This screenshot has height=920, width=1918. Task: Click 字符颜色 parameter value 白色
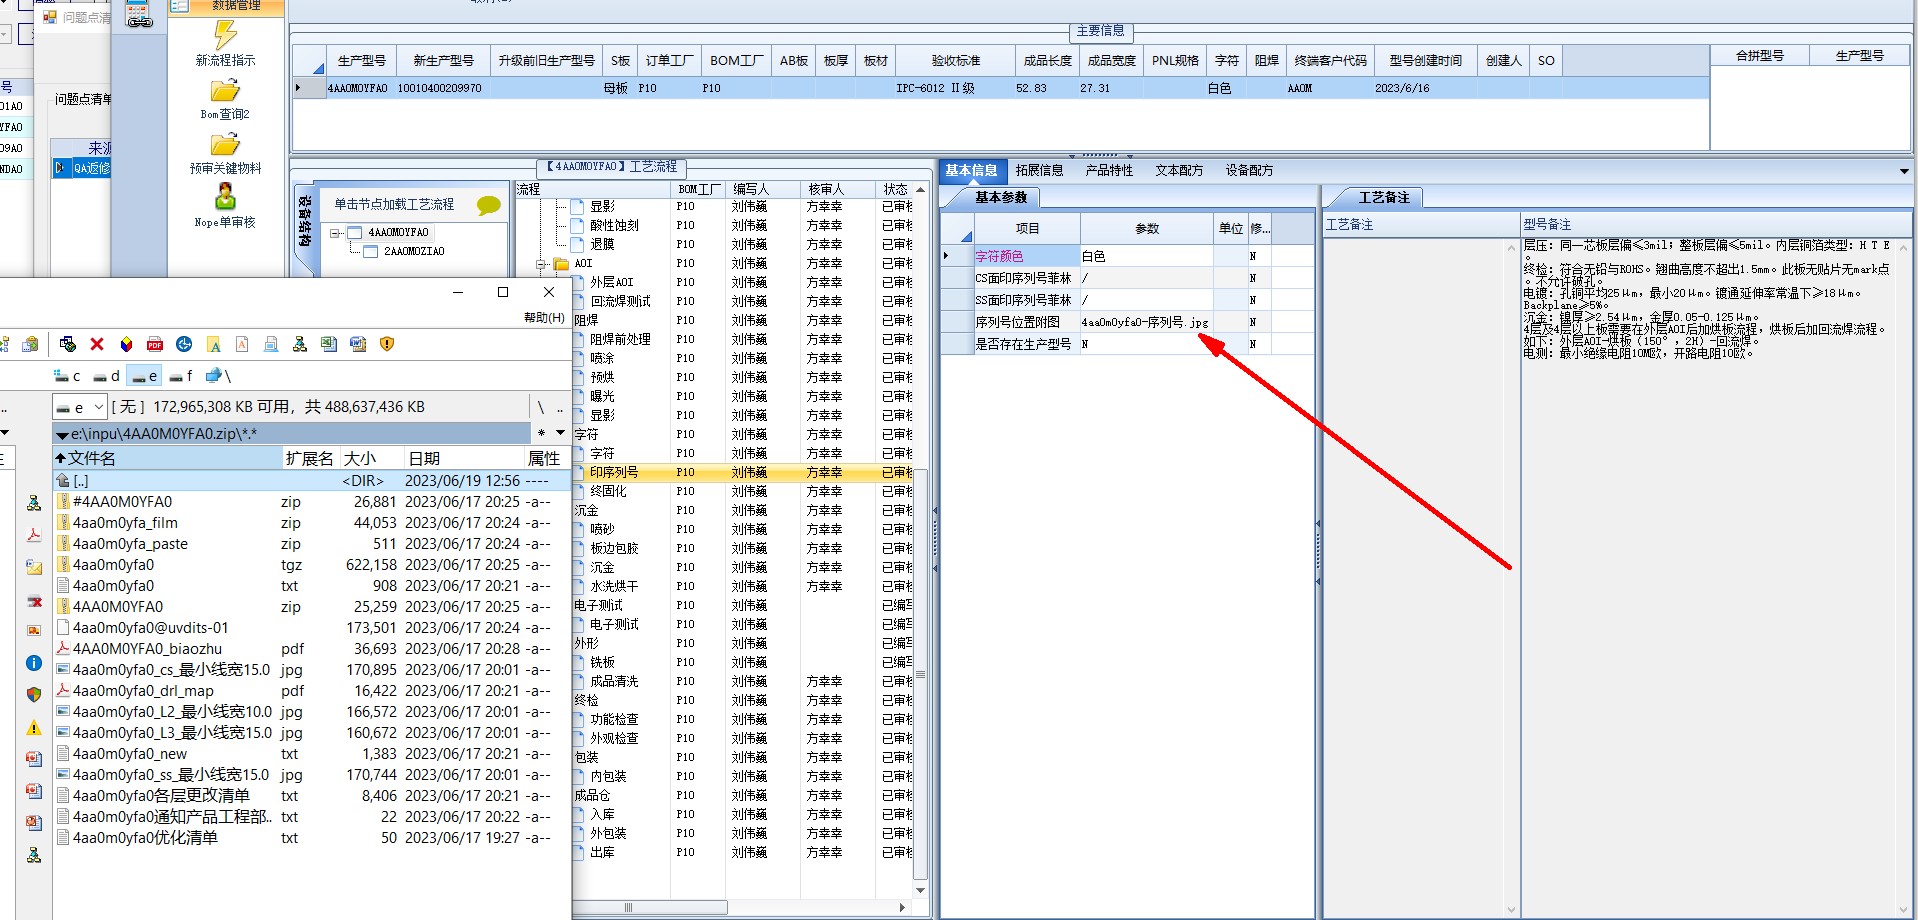[1146, 256]
